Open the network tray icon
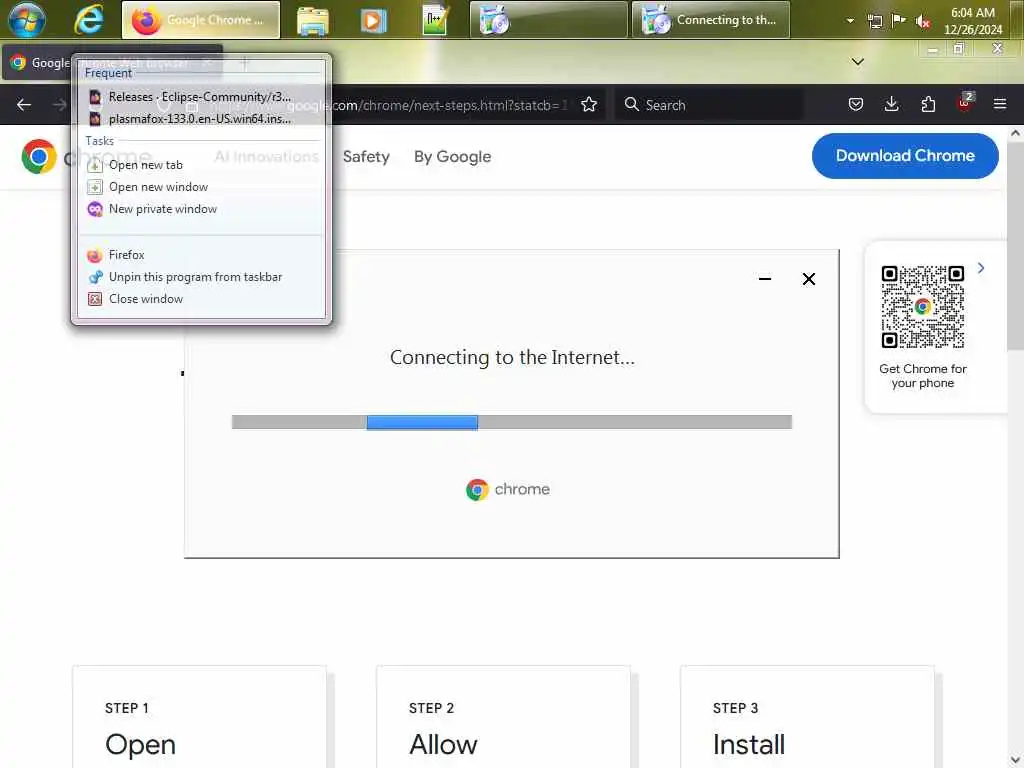The width and height of the screenshot is (1024, 768). [874, 21]
